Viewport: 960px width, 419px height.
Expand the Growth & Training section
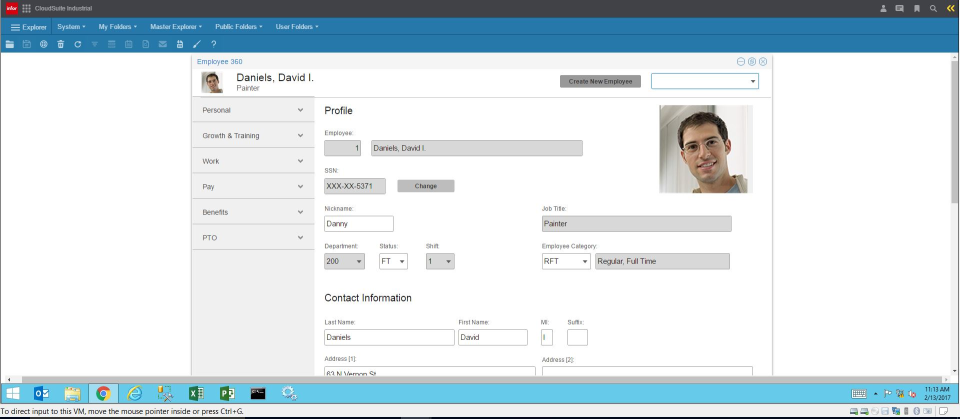point(252,135)
